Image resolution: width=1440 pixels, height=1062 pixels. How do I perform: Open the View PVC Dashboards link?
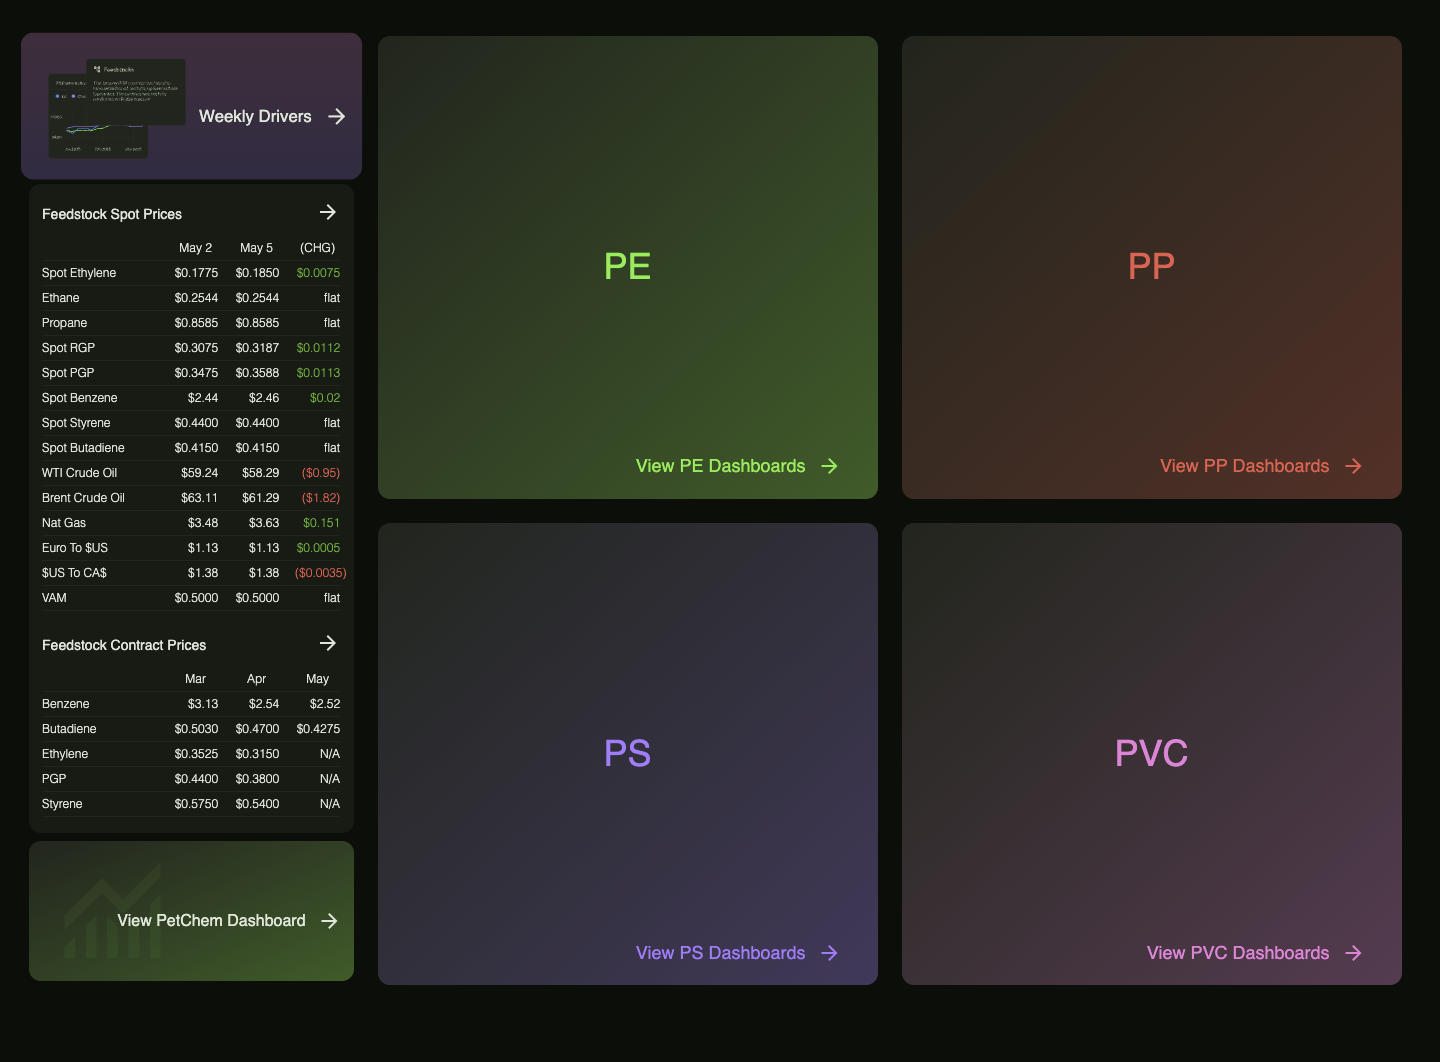coord(1238,953)
